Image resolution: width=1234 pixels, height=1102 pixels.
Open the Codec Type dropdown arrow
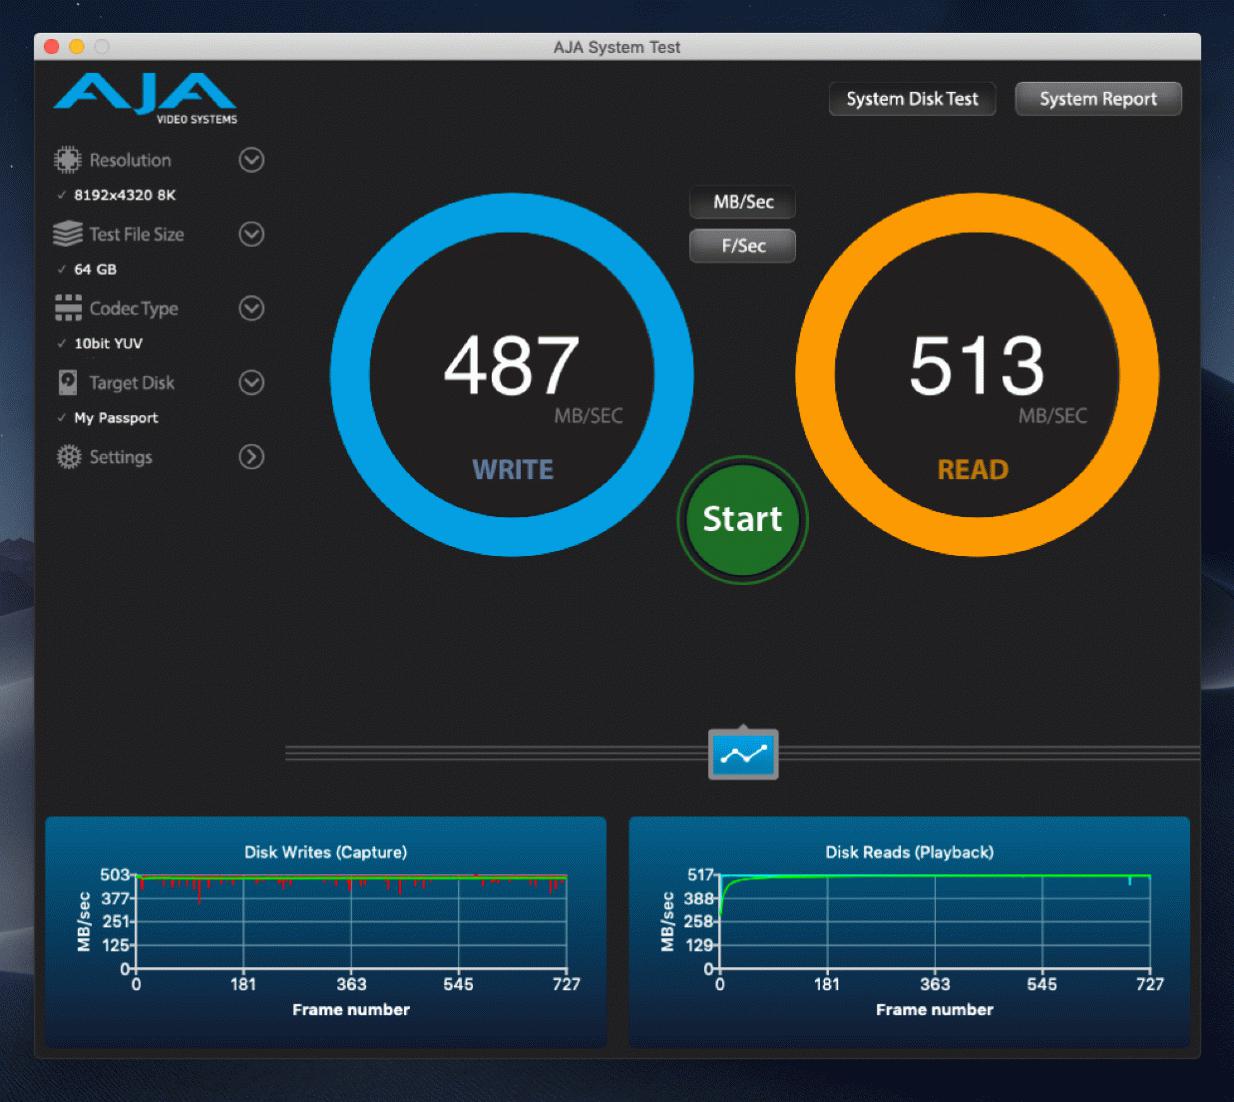click(251, 308)
